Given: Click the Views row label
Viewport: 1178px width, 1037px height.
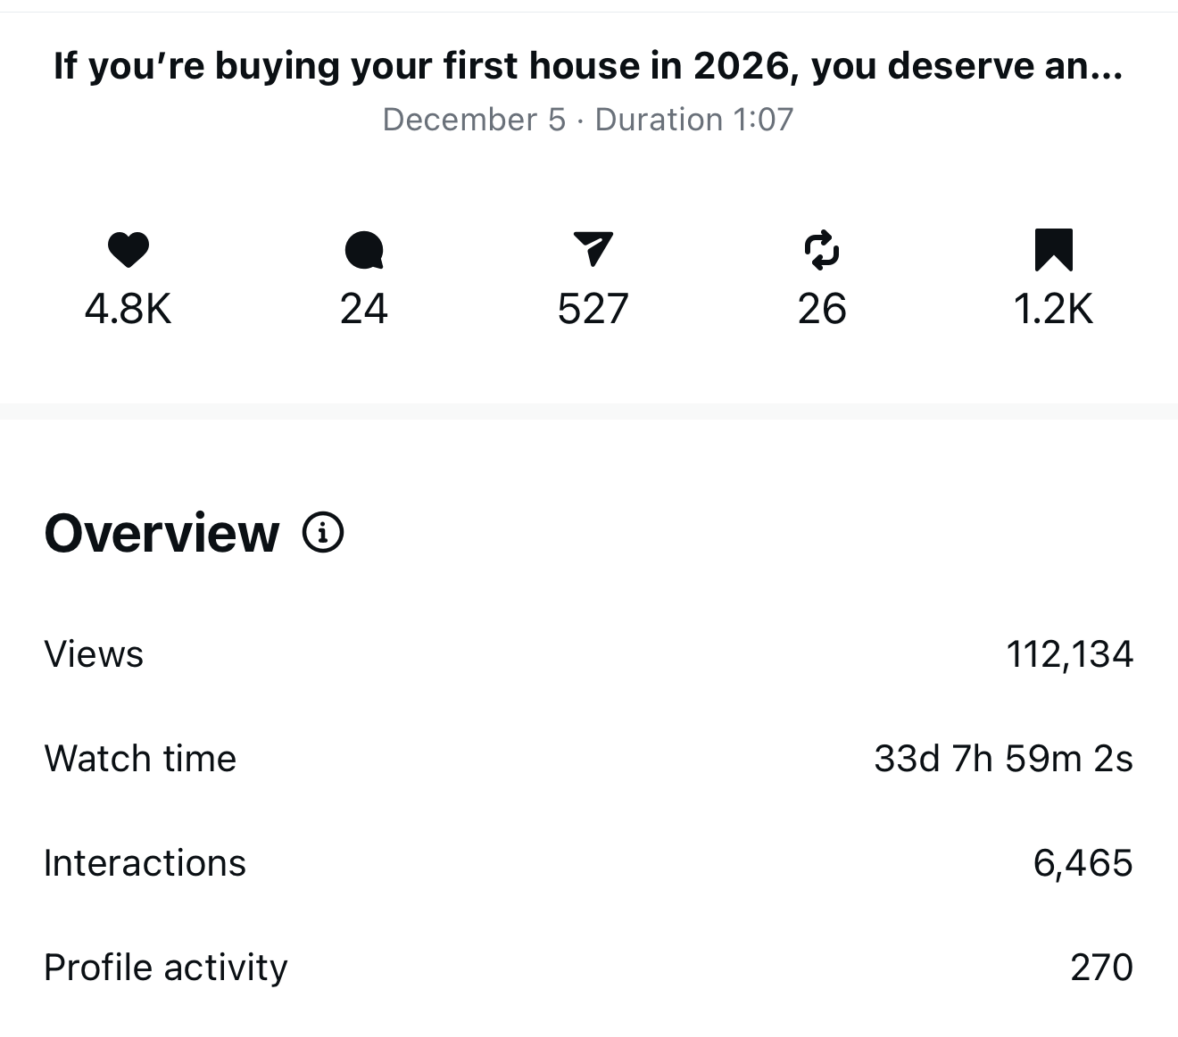Looking at the screenshot, I should (x=94, y=654).
